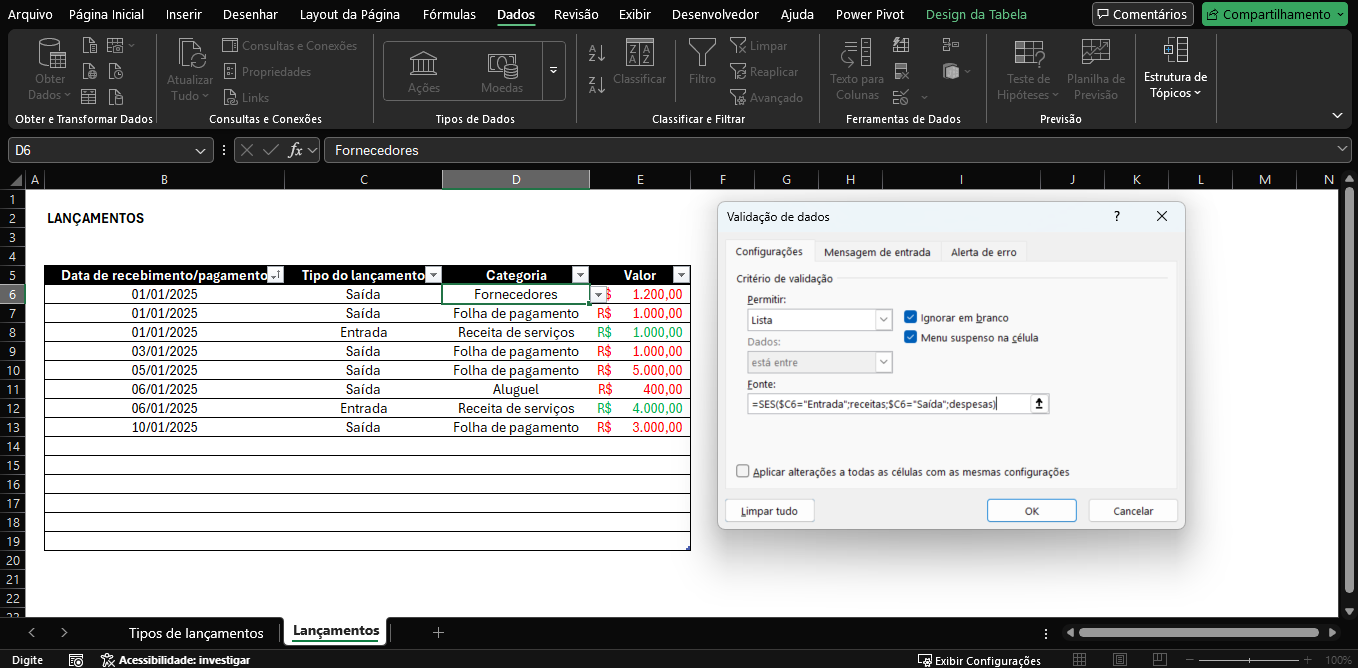Switch to Alerta de erro tab
The width and height of the screenshot is (1358, 668).
click(983, 252)
